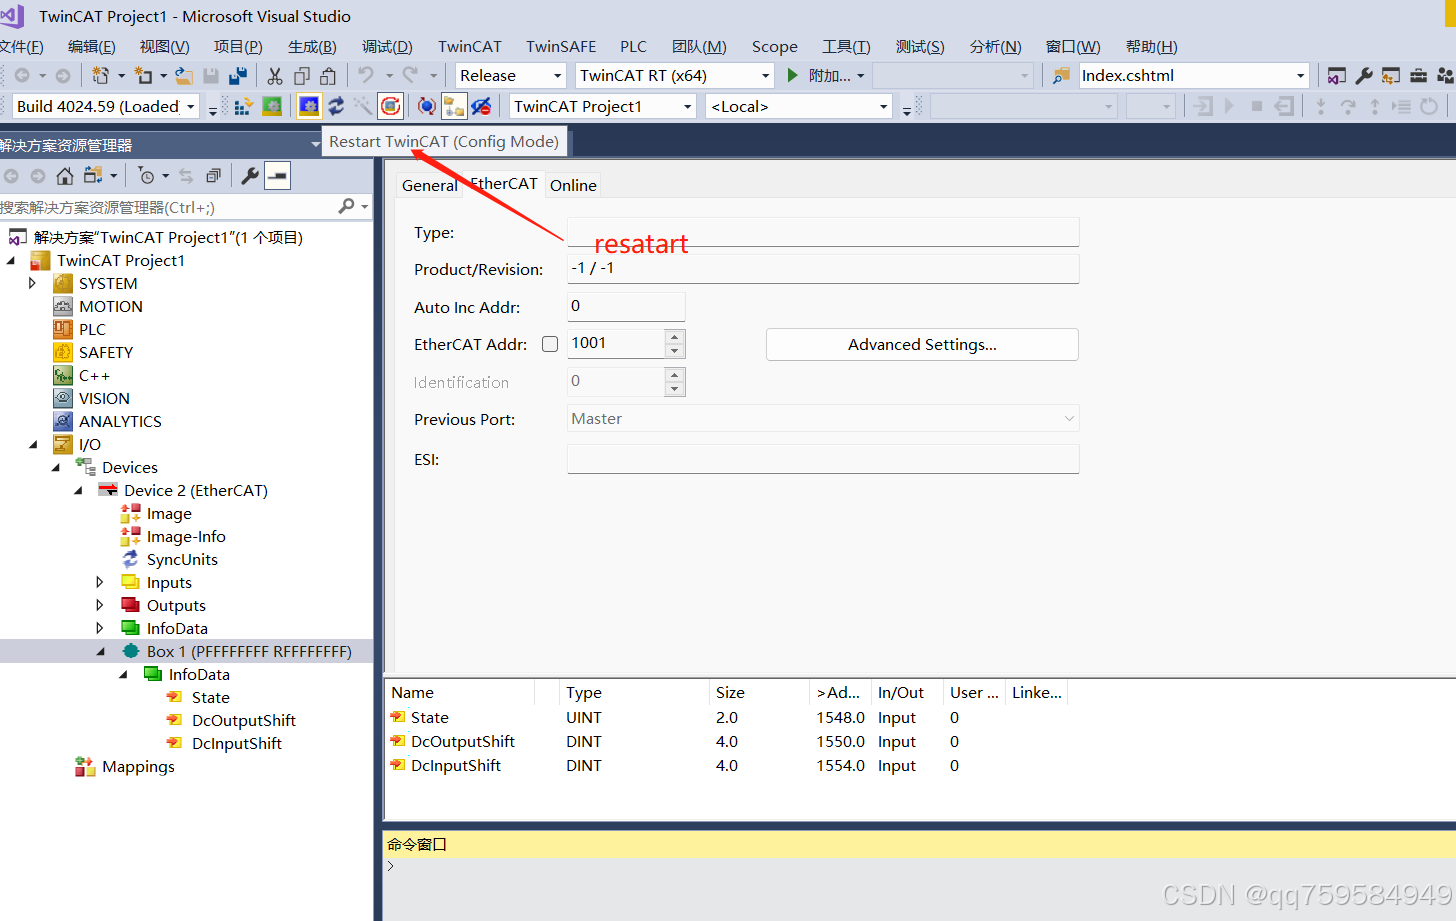Click the wrench Properties icon in Solution Explorer
The width and height of the screenshot is (1456, 921).
click(x=250, y=176)
